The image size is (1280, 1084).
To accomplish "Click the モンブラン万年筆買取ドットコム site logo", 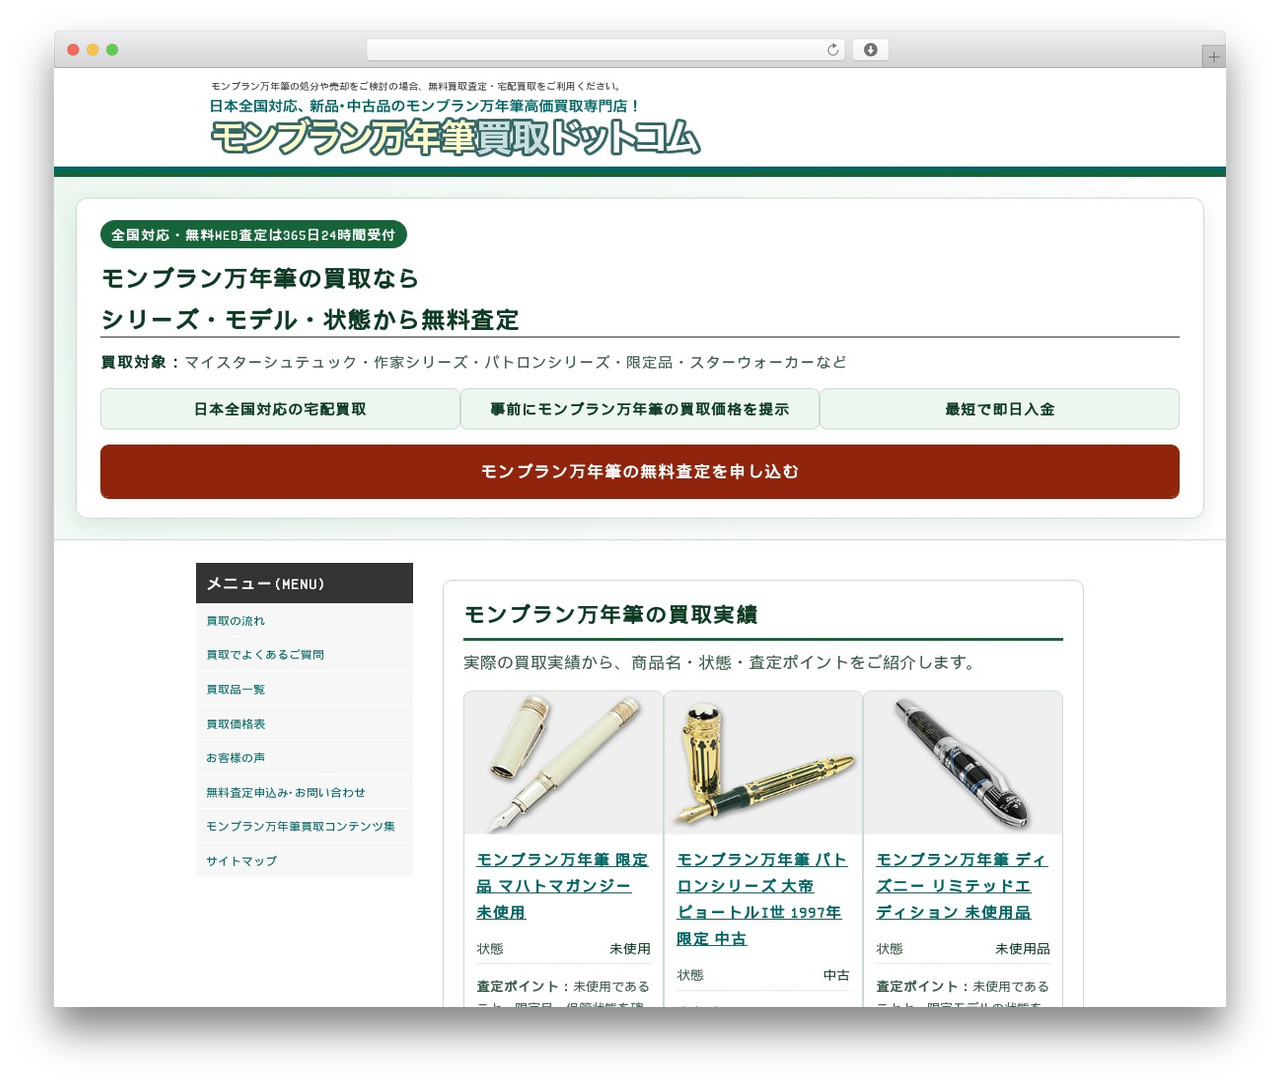I will coord(455,138).
